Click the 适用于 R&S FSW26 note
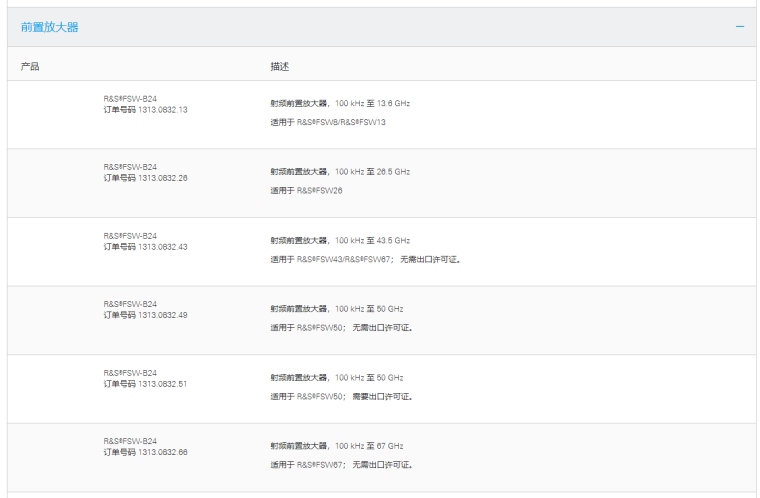Image resolution: width=760 pixels, height=498 pixels. [307, 190]
